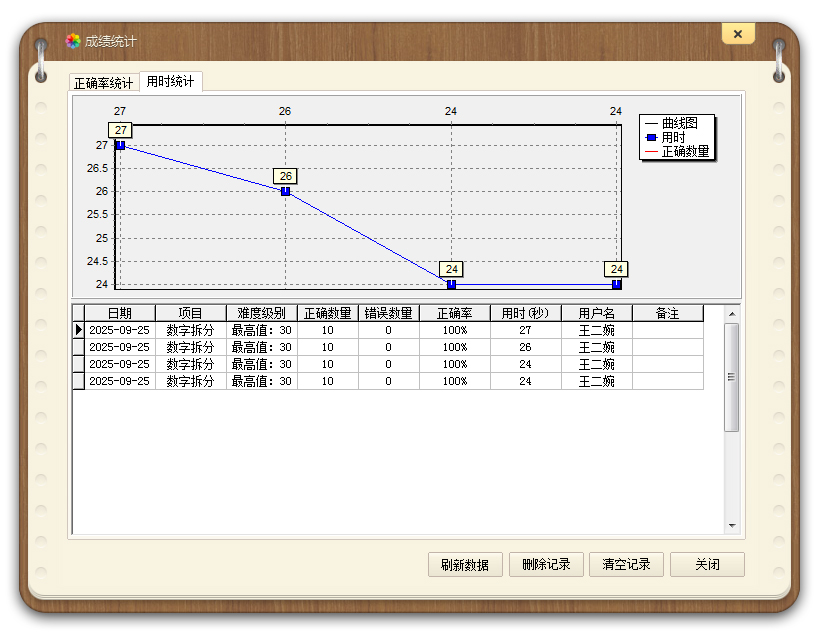The width and height of the screenshot is (819, 632).
Task: Click the 刷新数据 button
Action: pyautogui.click(x=465, y=565)
